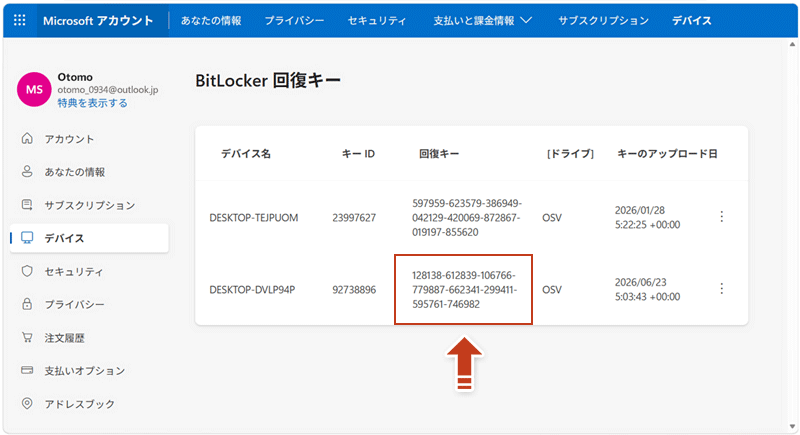This screenshot has width=800, height=435.
Task: Click the shield icon for セキュリティ
Action: [x=27, y=271]
